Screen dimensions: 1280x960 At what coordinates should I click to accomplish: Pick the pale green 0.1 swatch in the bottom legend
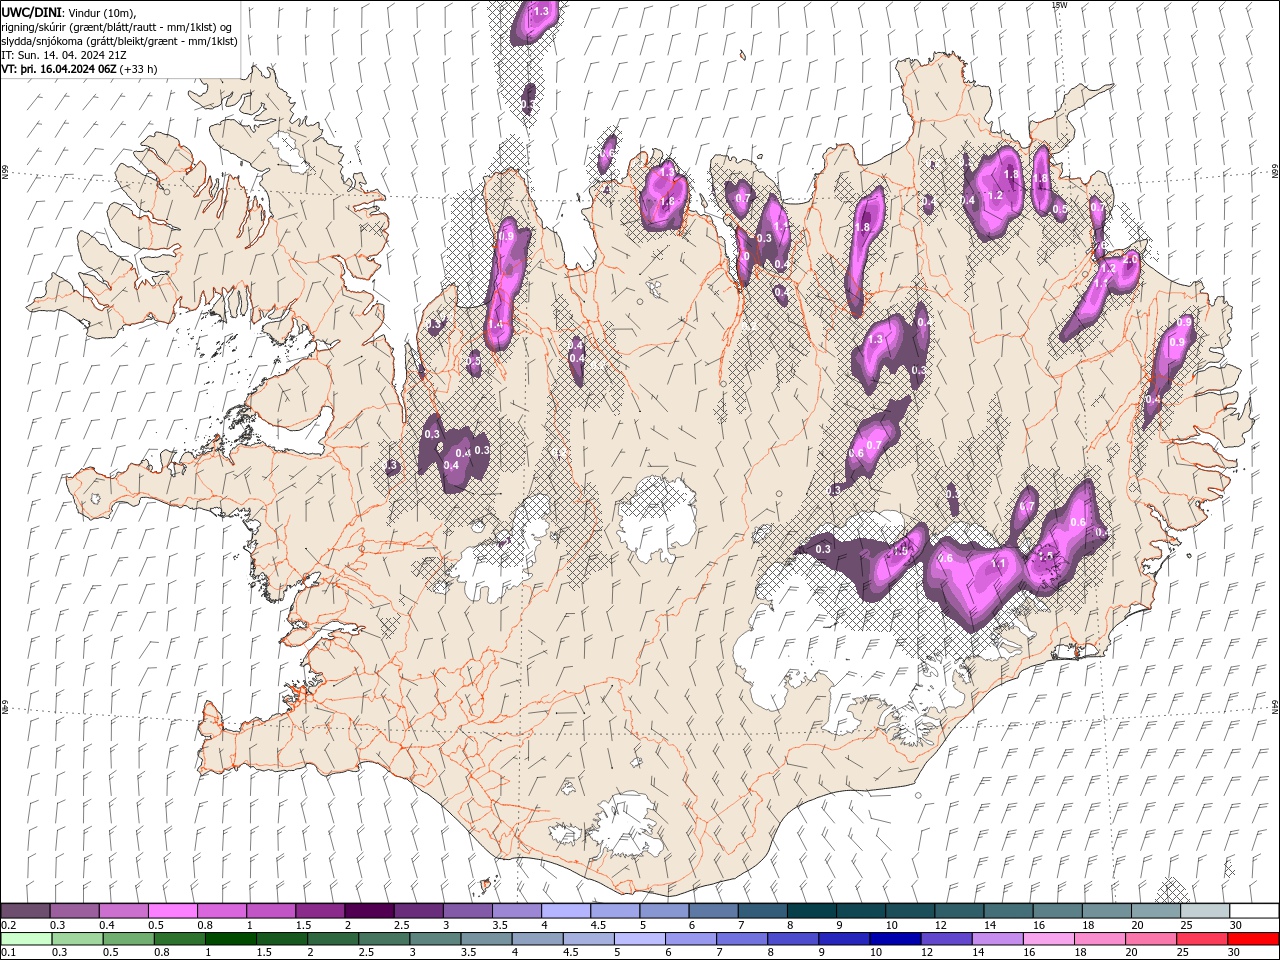click(x=25, y=939)
